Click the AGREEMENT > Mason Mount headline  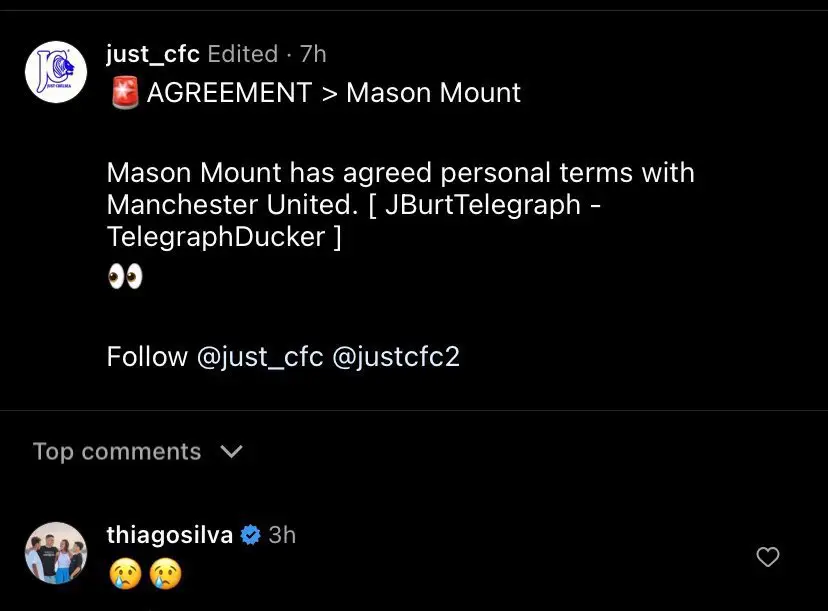click(334, 93)
